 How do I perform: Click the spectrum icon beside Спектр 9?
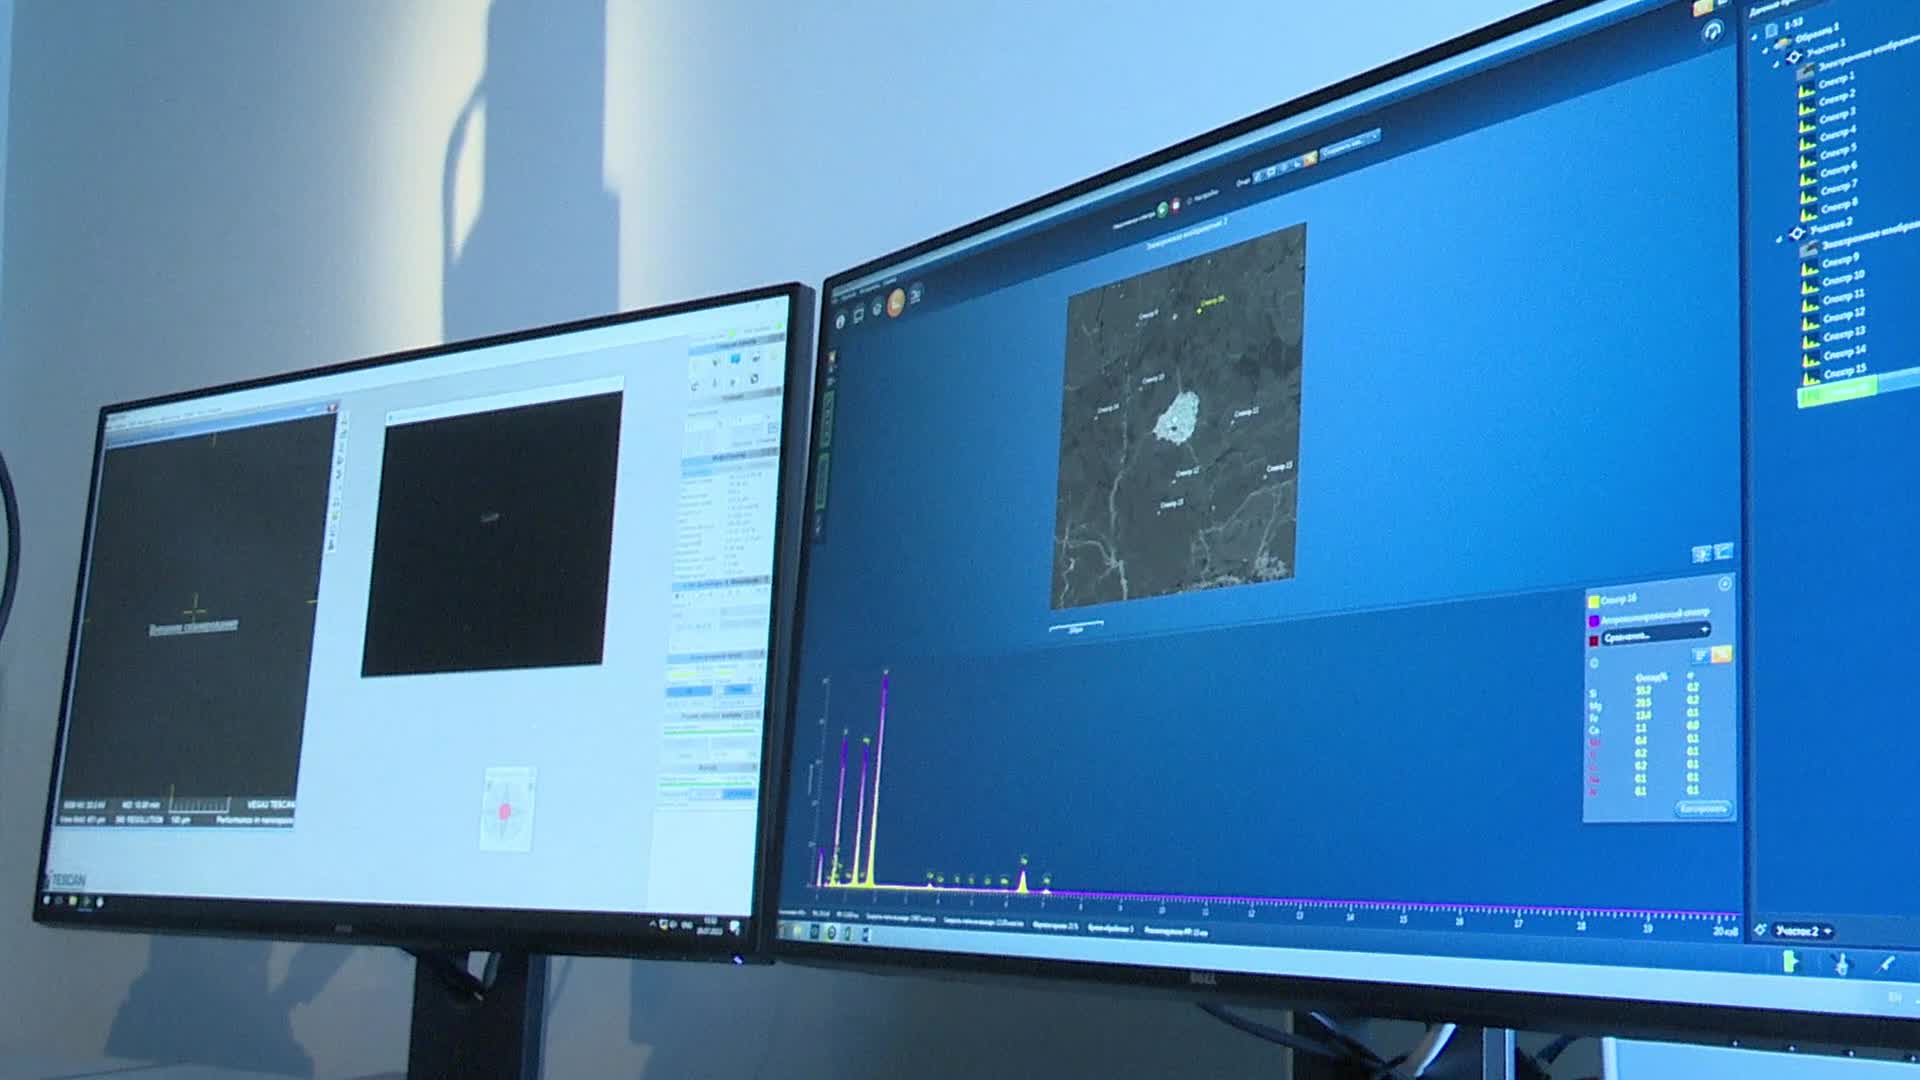click(x=1809, y=269)
